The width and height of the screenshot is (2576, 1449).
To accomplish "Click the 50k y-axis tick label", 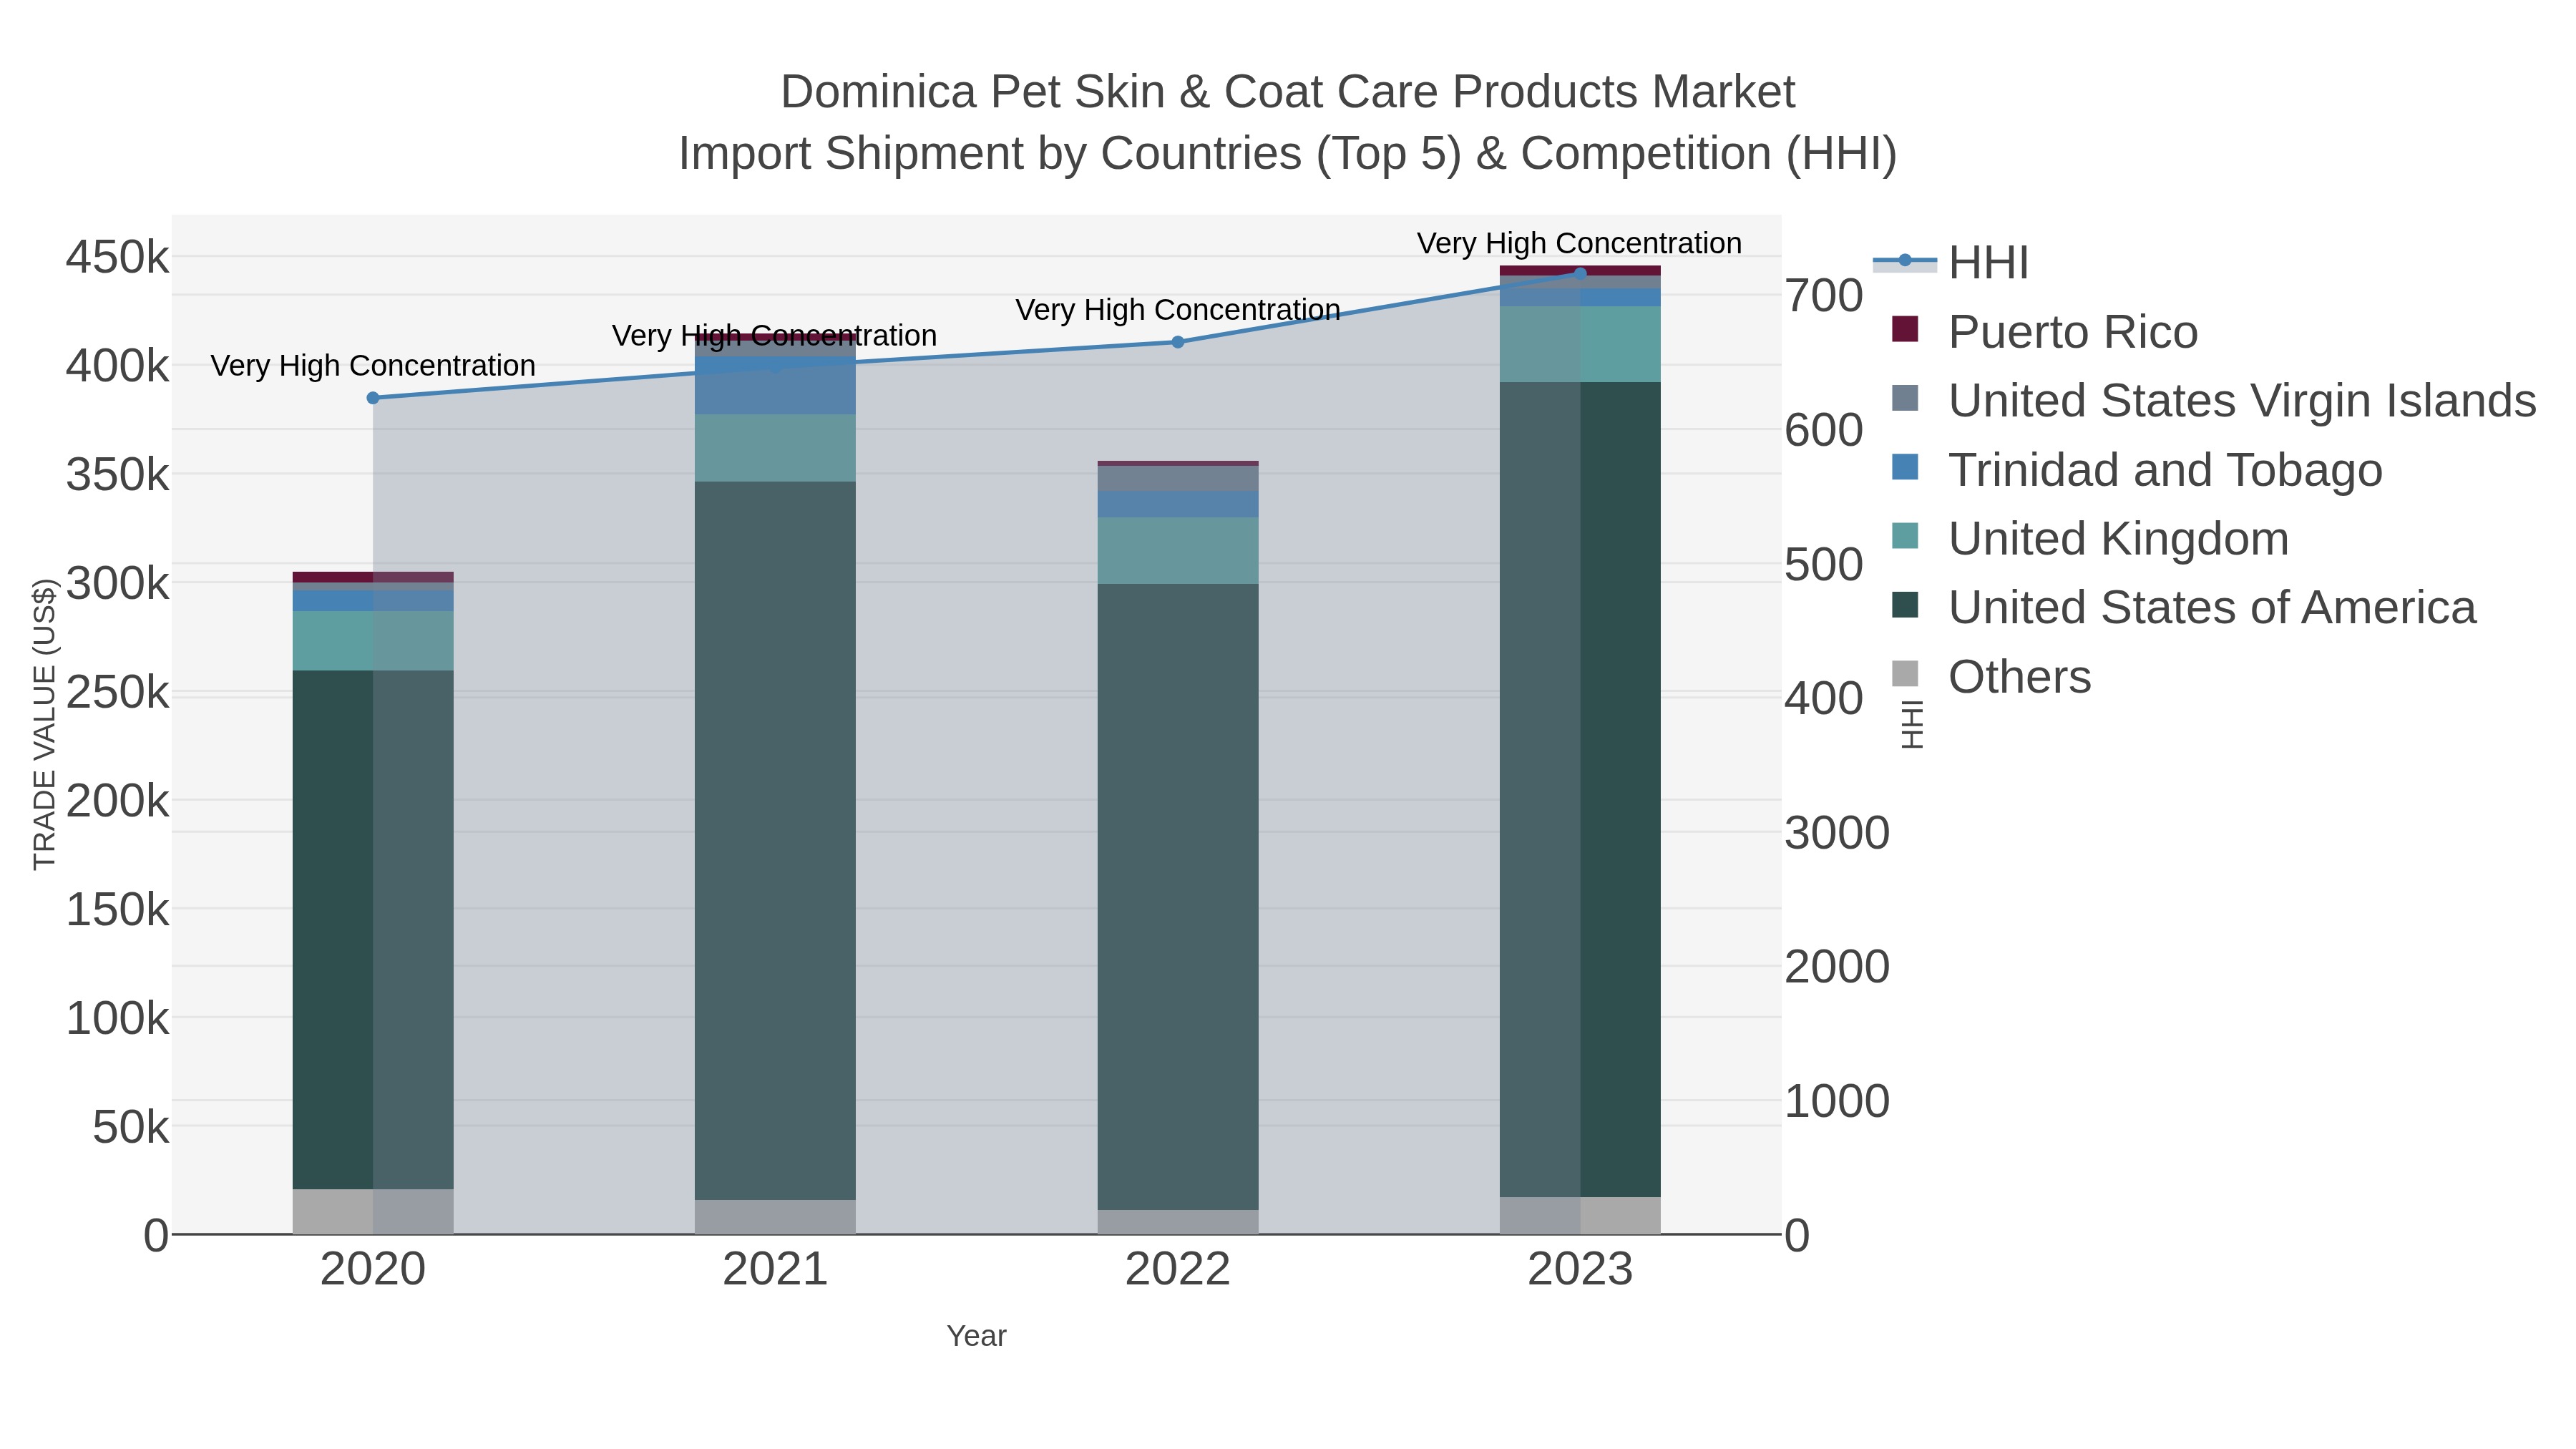I will point(131,1127).
